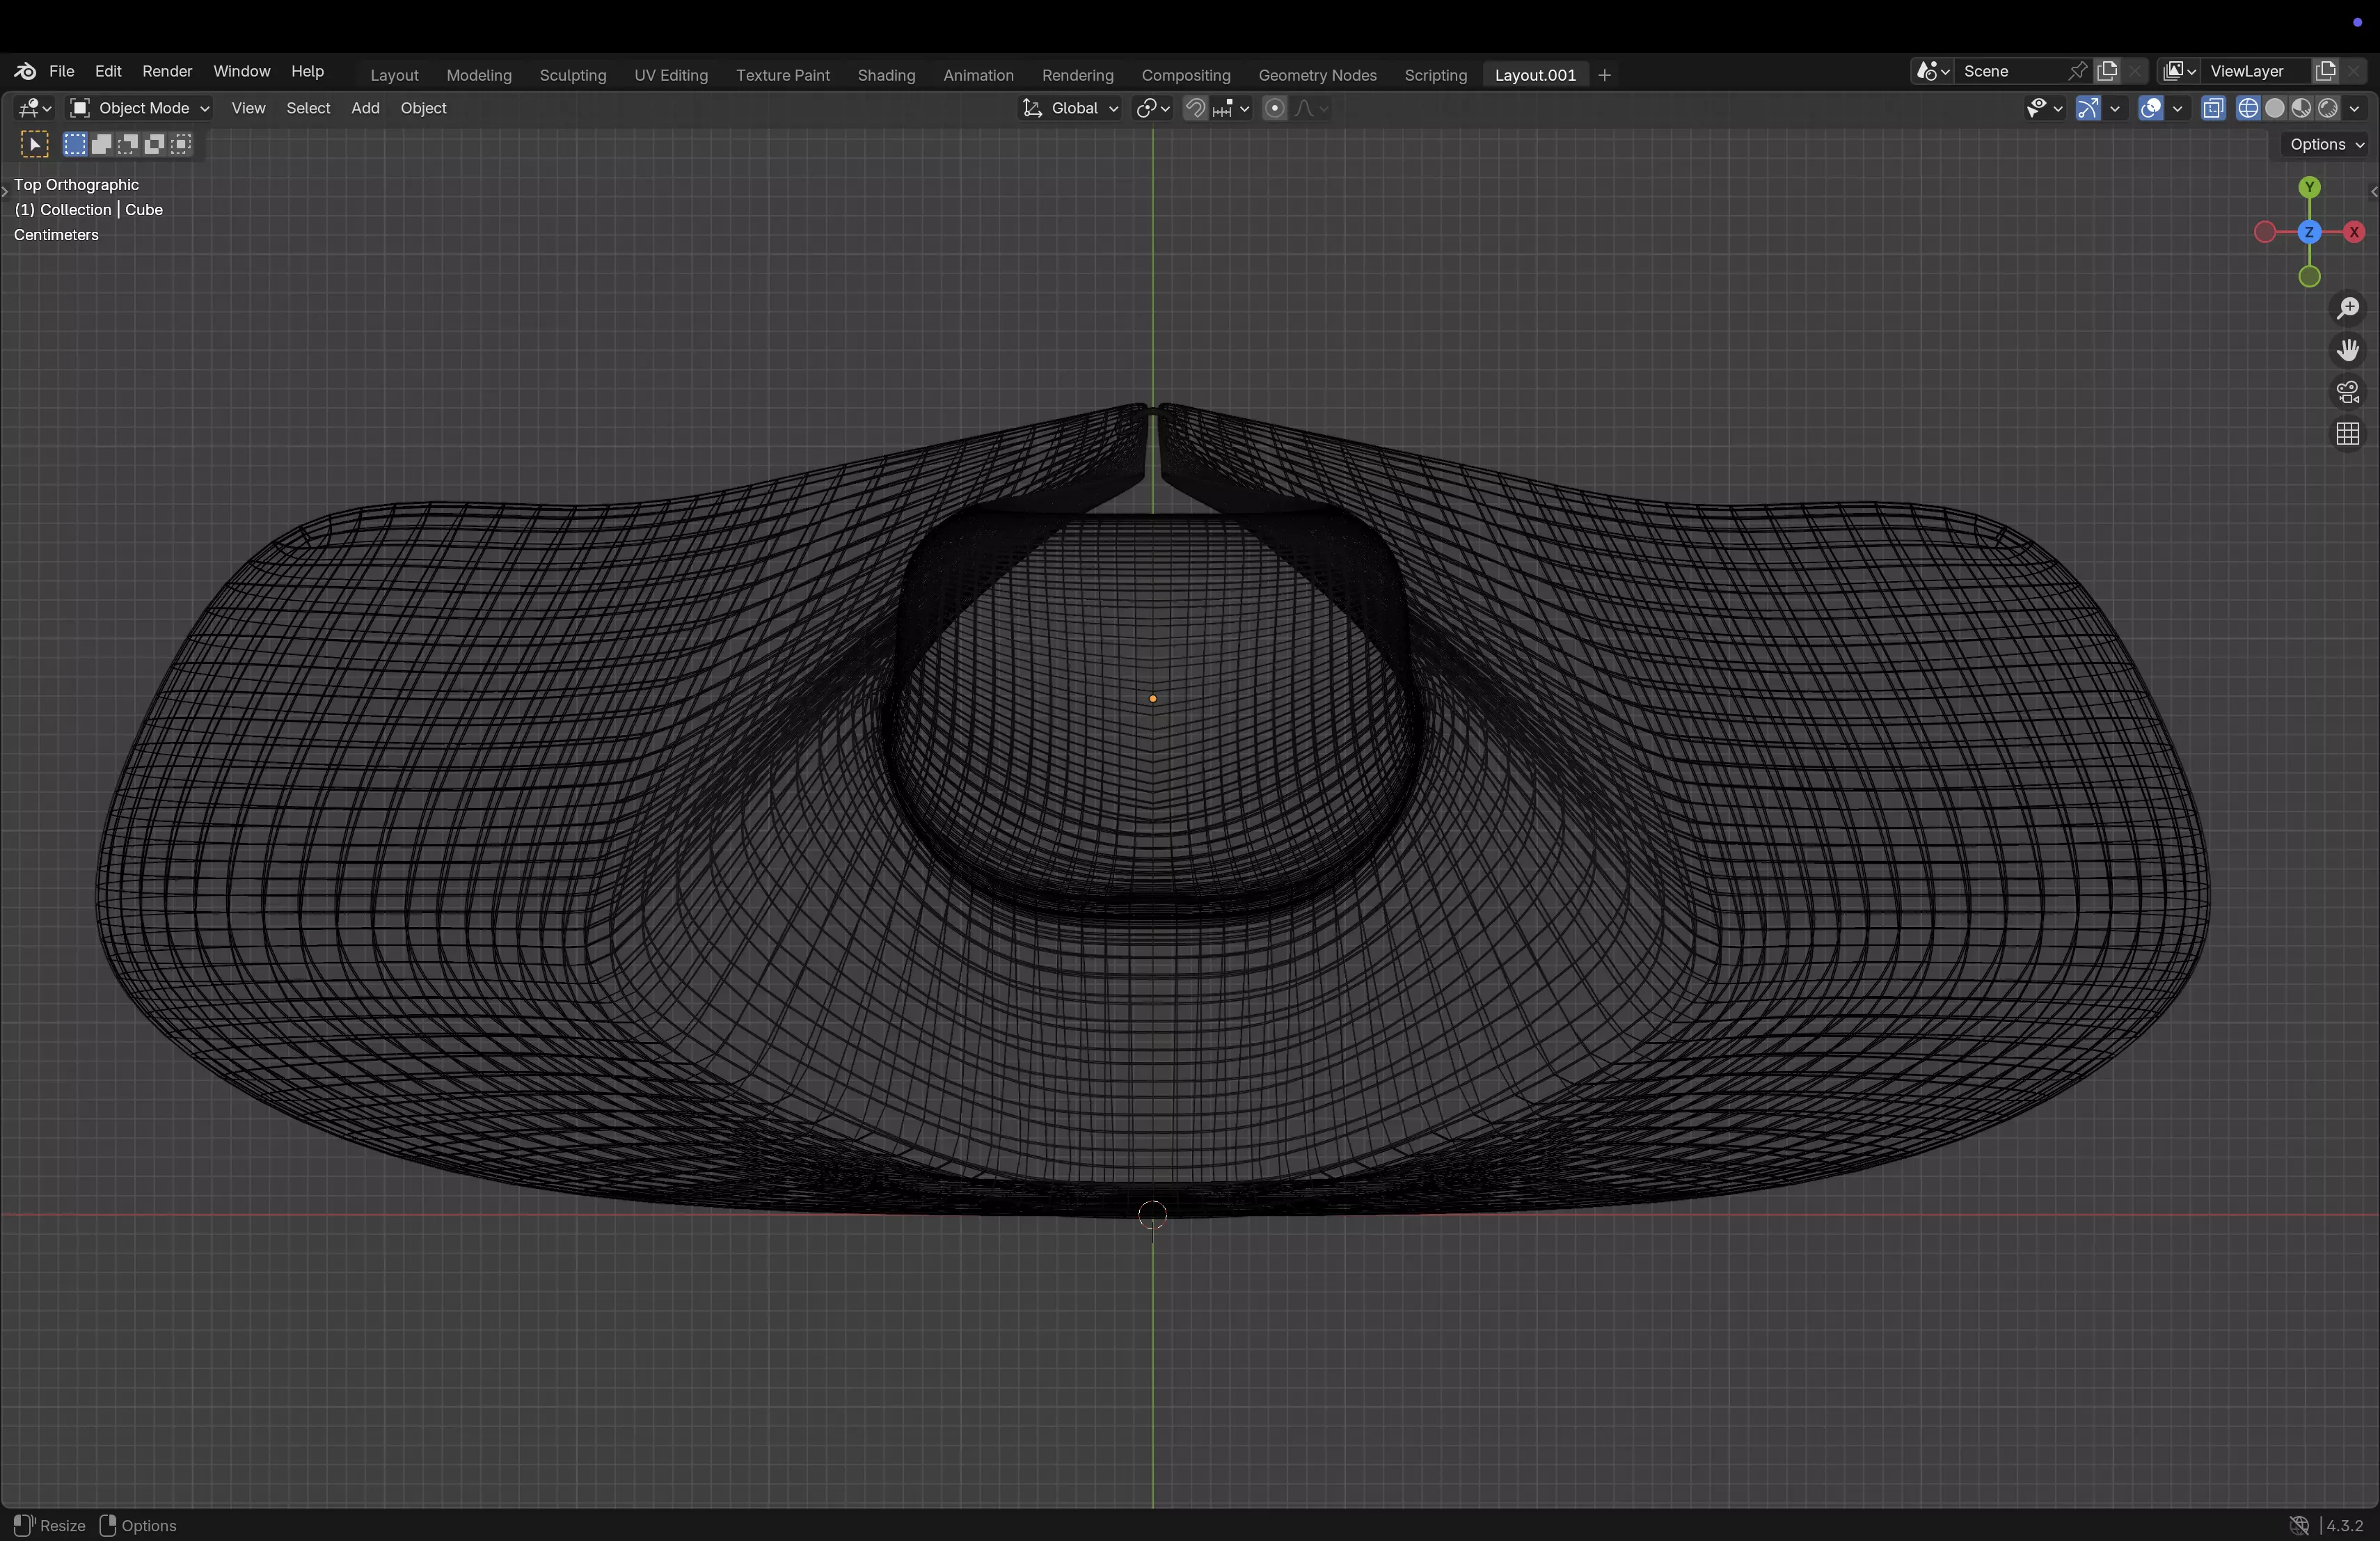Toggle the camera view icon

point(2347,392)
